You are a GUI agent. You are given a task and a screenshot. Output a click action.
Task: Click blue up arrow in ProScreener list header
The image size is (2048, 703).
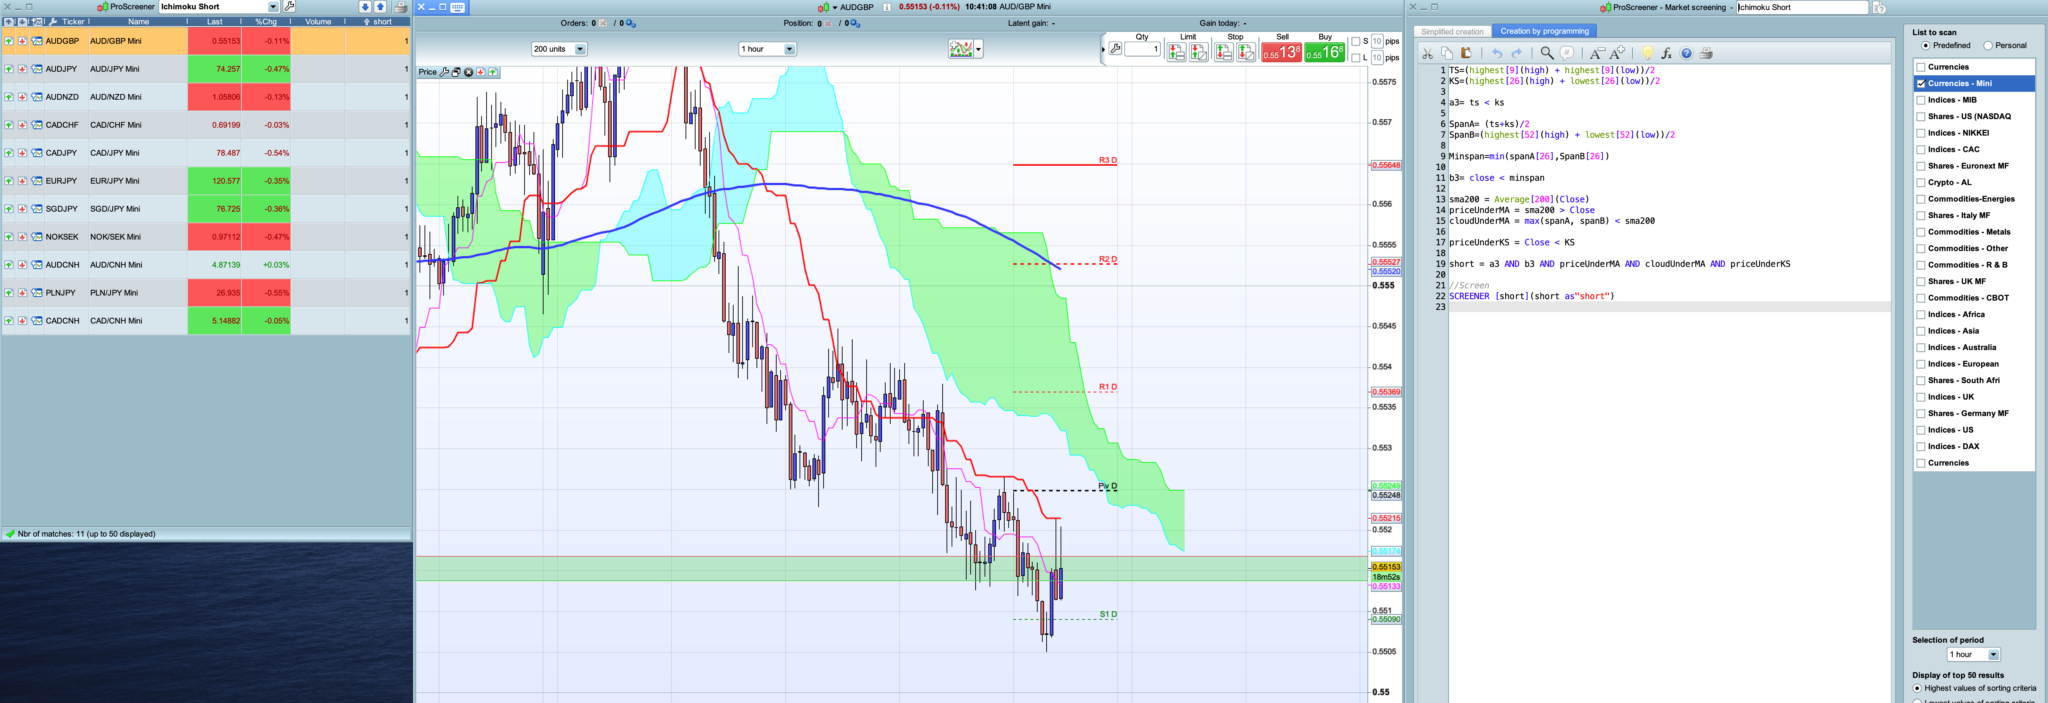coord(380,7)
